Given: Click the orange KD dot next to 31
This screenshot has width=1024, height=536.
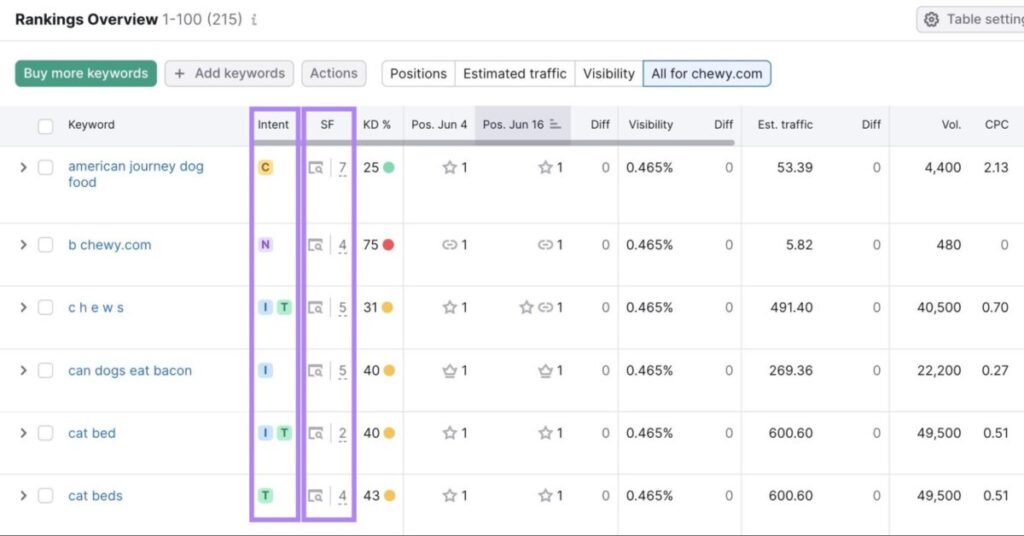Looking at the screenshot, I should pos(387,307).
